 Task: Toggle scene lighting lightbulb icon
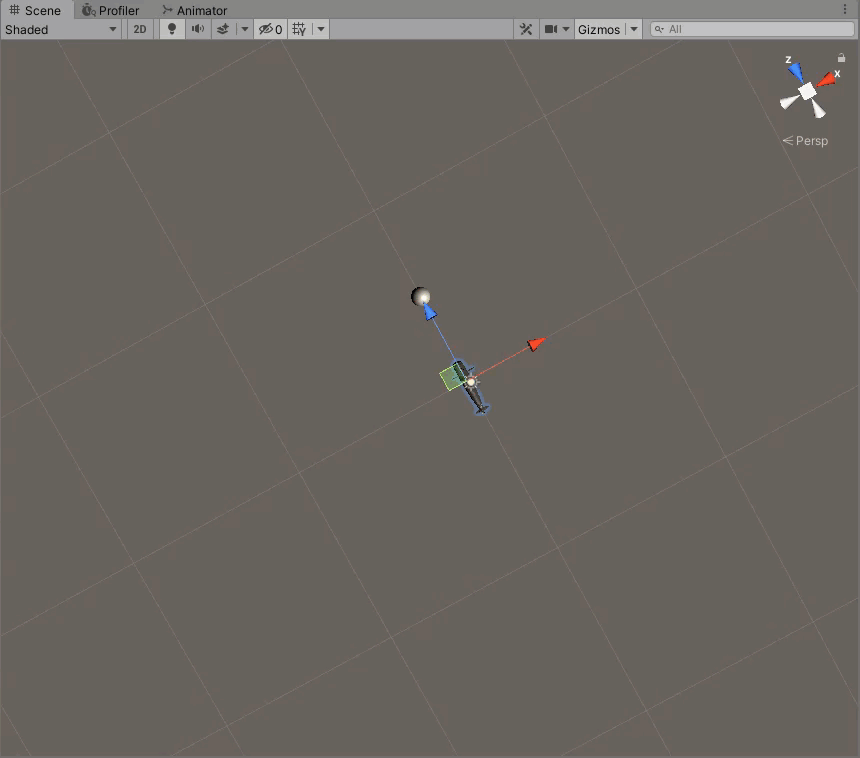point(172,30)
